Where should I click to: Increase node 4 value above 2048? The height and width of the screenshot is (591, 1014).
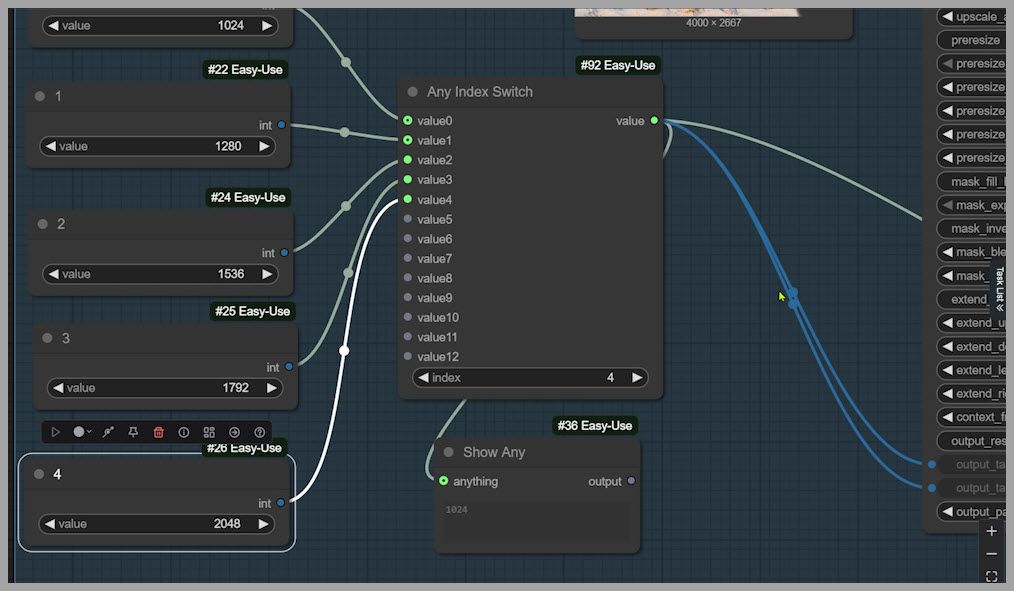pyautogui.click(x=263, y=524)
